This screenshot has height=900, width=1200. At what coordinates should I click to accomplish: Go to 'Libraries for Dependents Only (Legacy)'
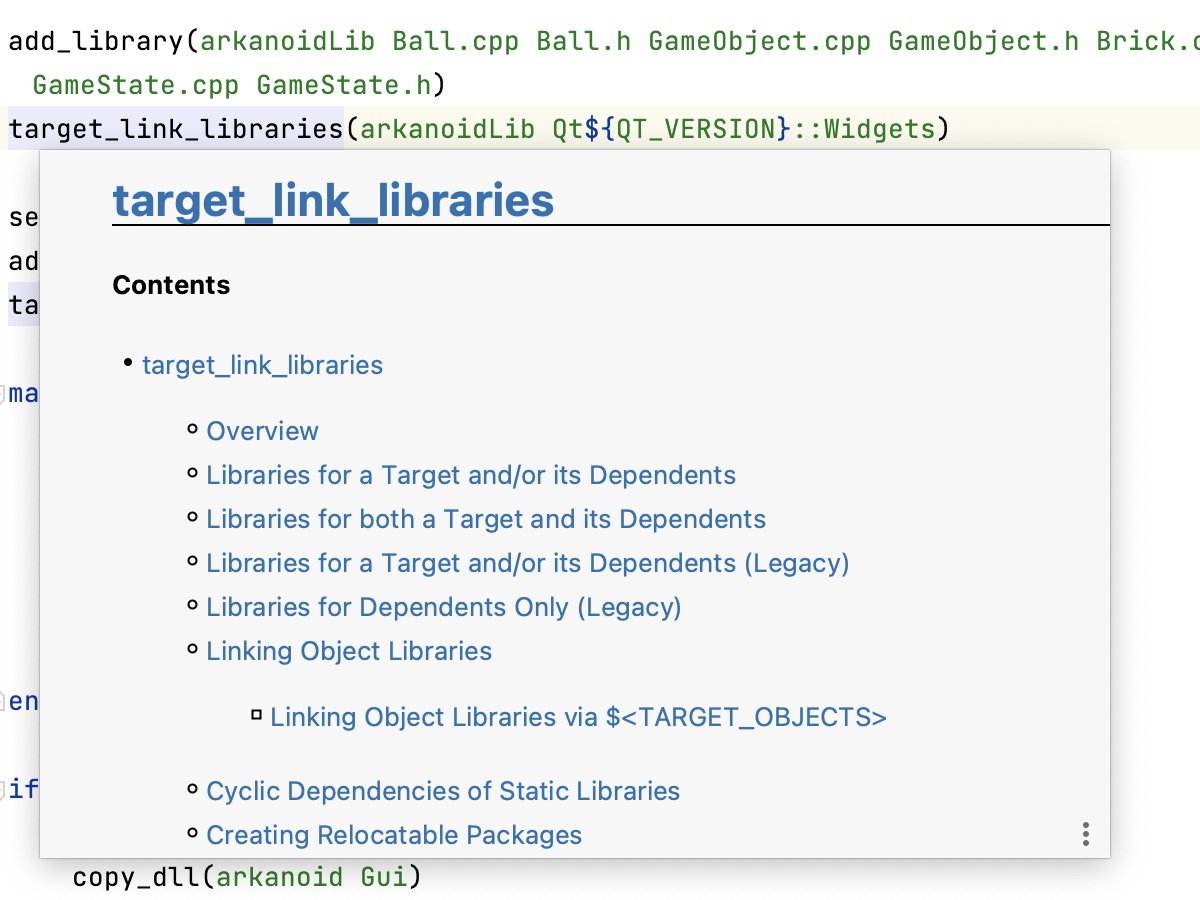pos(443,607)
